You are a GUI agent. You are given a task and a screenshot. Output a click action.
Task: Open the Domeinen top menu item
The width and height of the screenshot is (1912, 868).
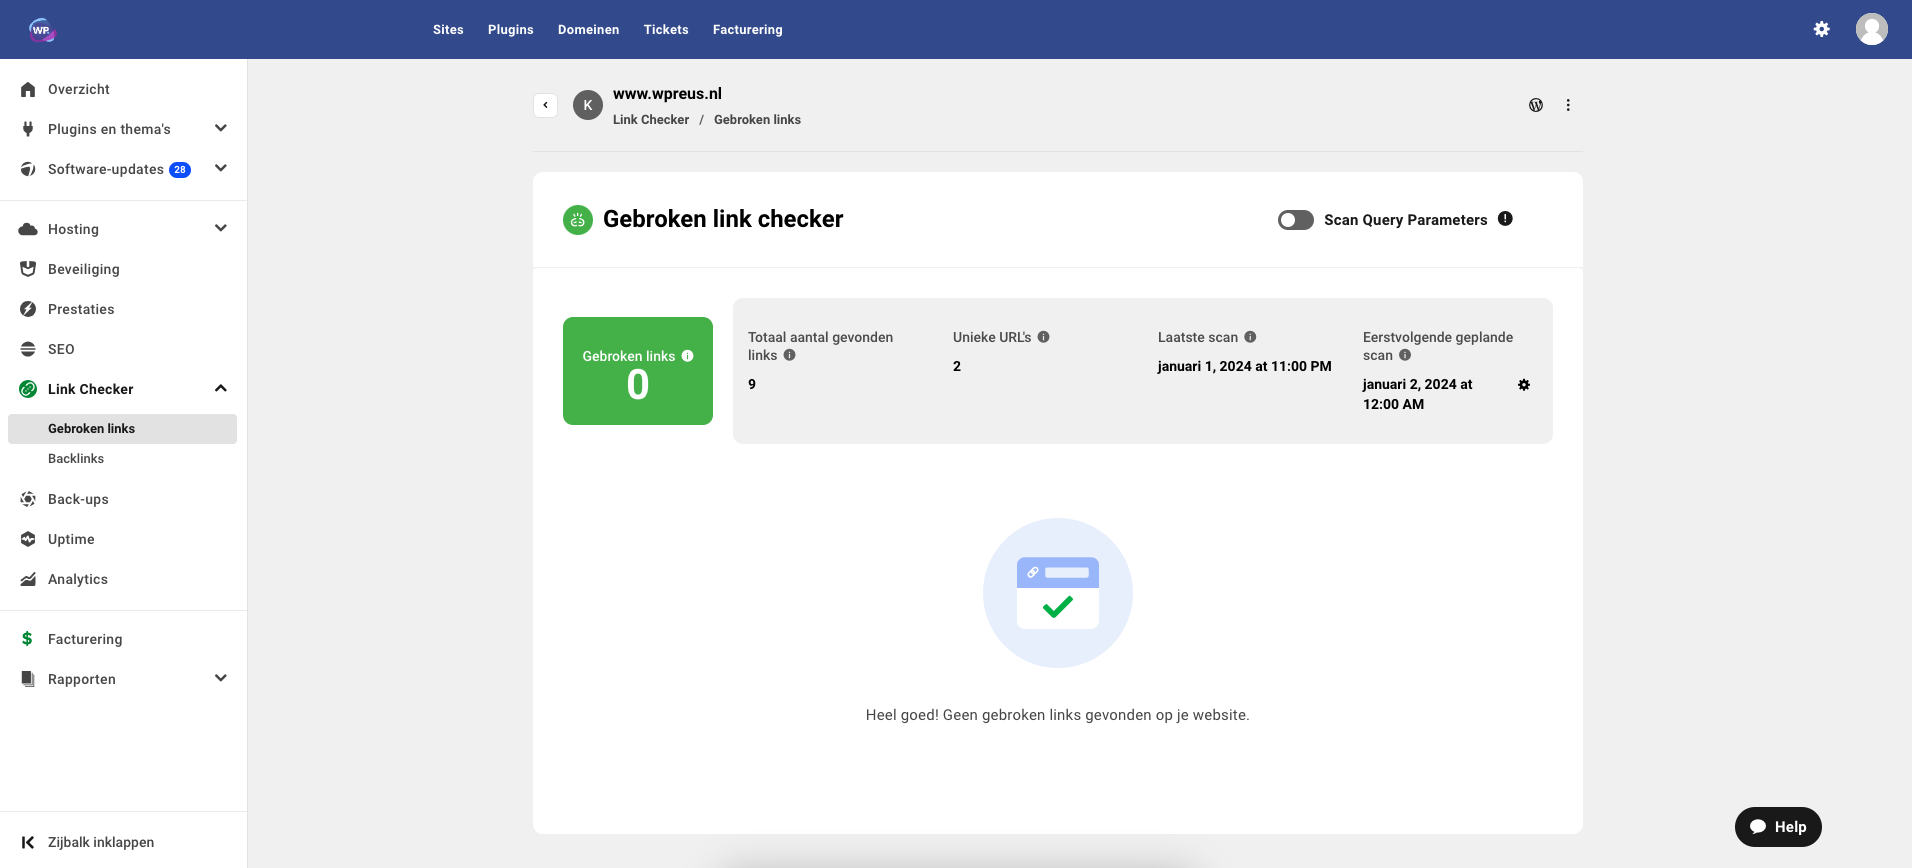[588, 30]
